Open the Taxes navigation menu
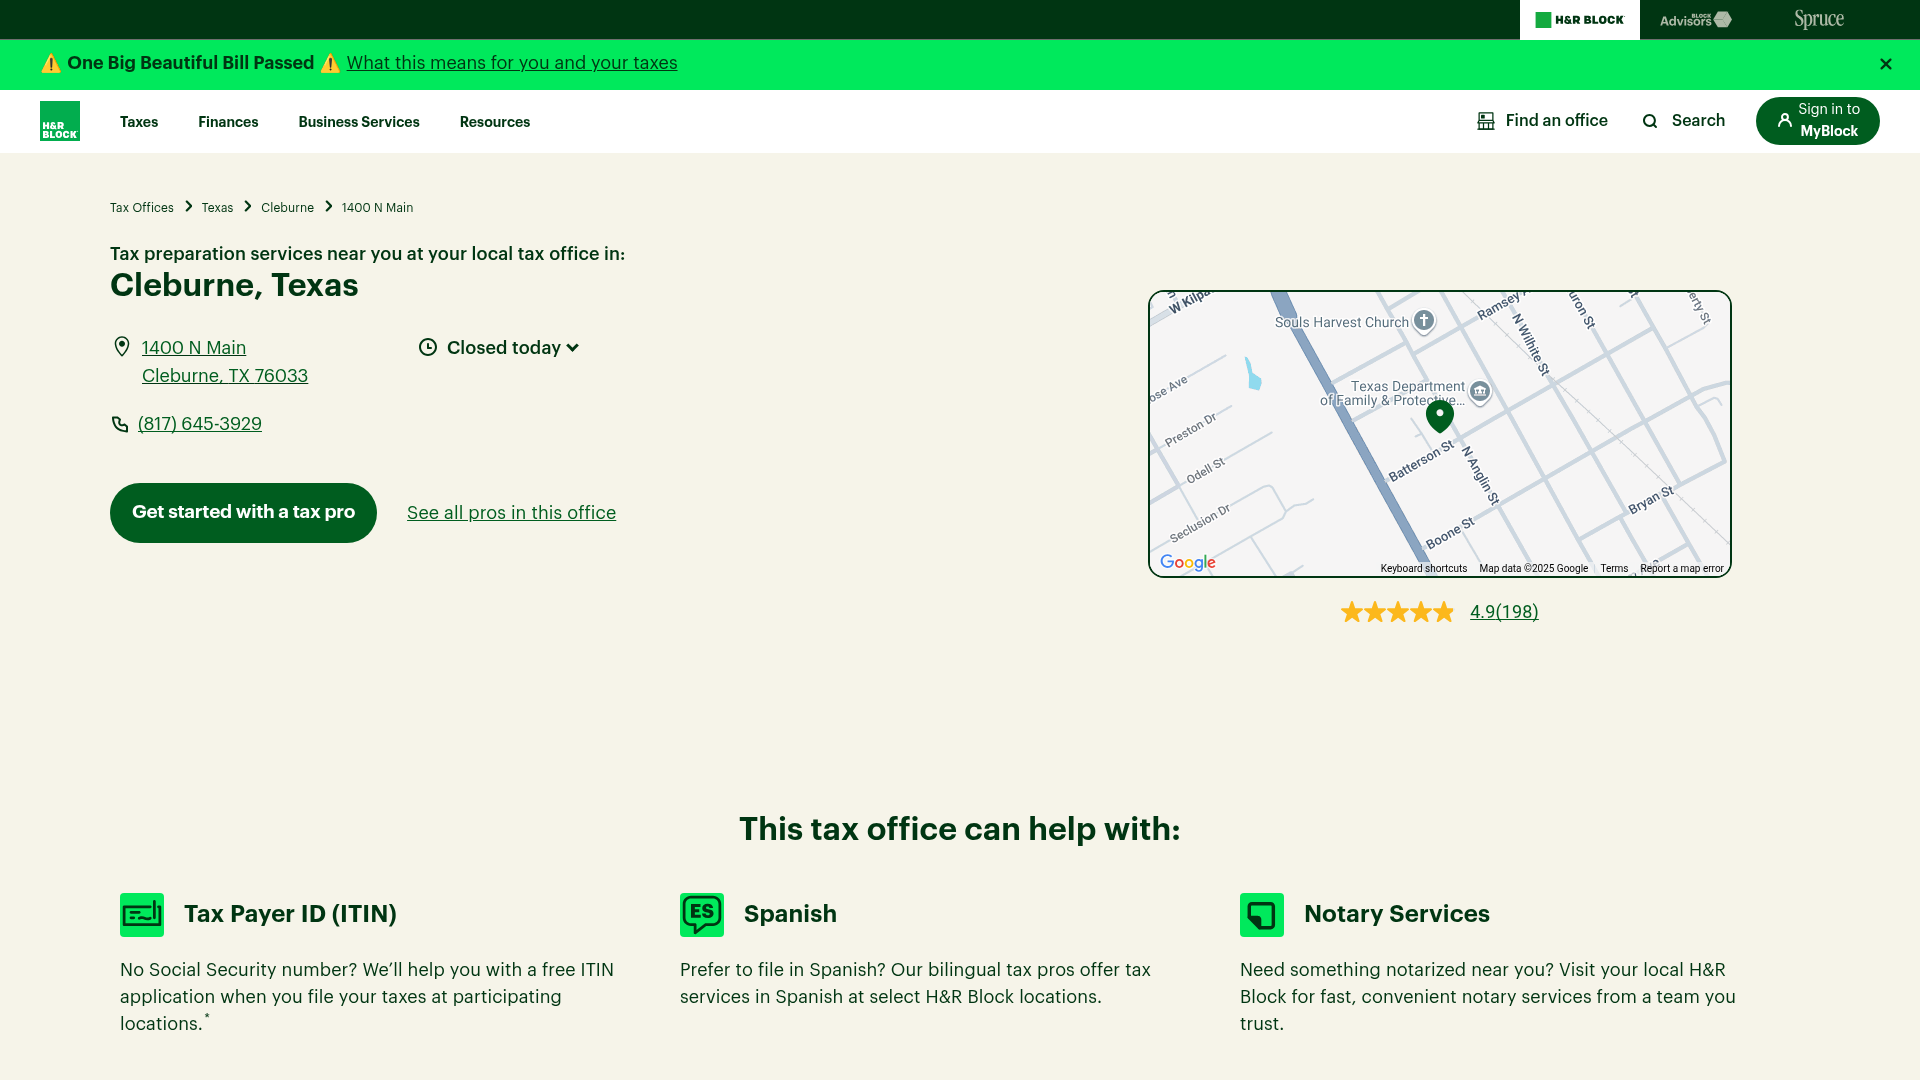Screen dimensions: 1920x1080 pos(139,122)
